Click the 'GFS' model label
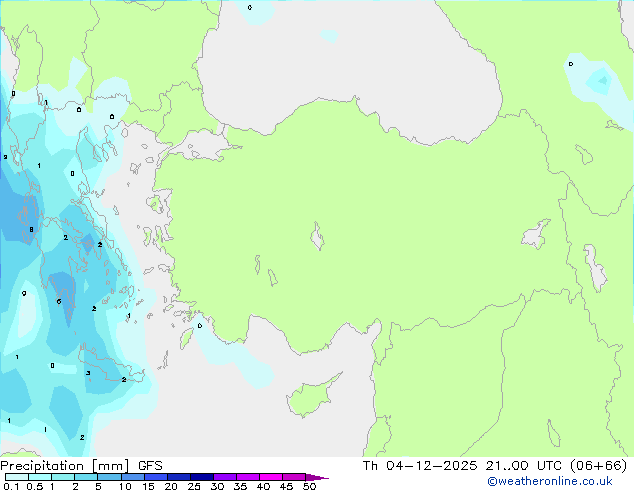Viewport: 634px width, 490px height. (150, 466)
